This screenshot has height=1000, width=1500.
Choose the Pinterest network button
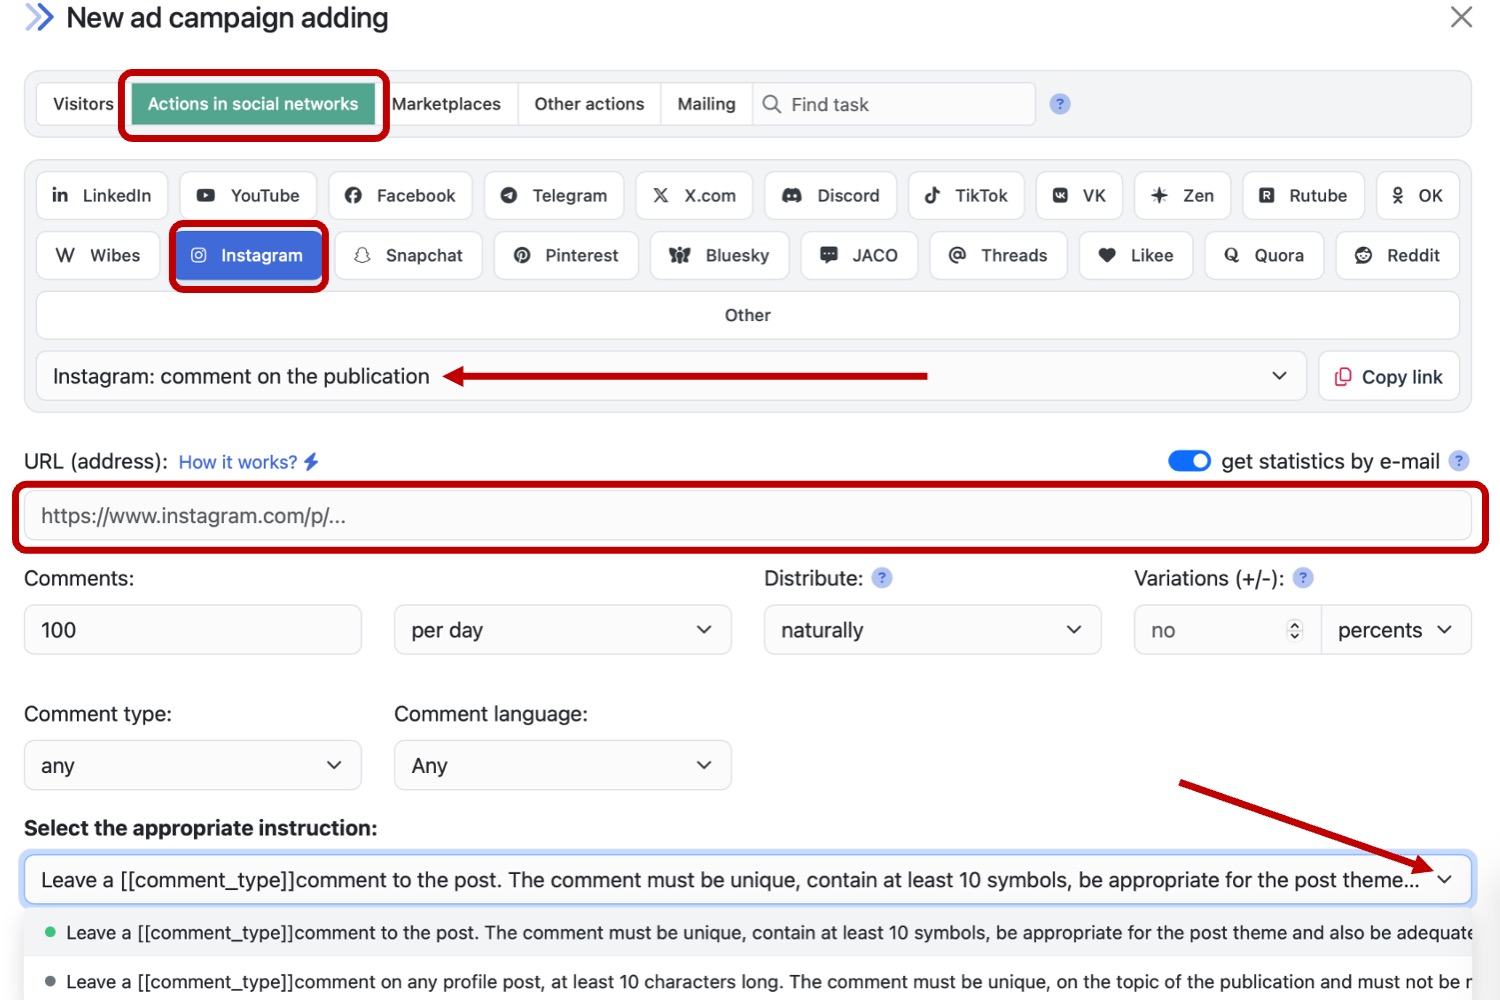pos(566,256)
